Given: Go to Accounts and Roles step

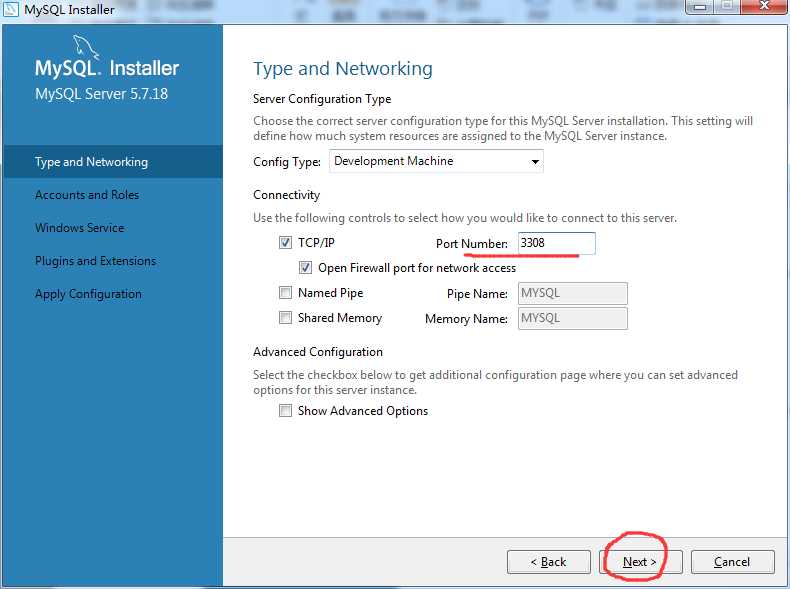Looking at the screenshot, I should (87, 195).
